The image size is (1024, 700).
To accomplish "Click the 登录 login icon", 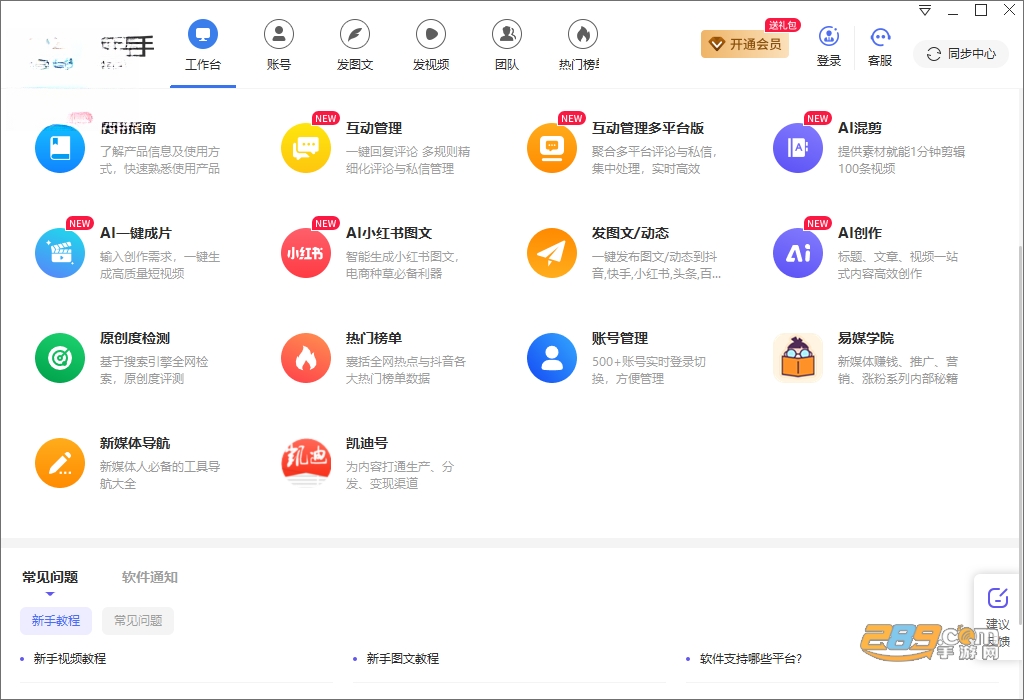I will [x=829, y=37].
